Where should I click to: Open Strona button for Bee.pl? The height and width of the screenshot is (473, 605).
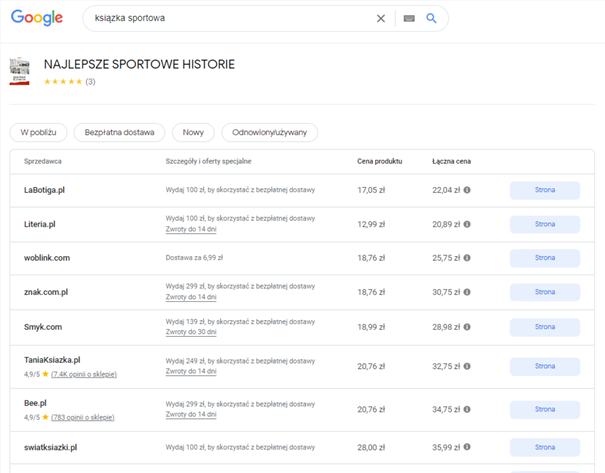[545, 410]
